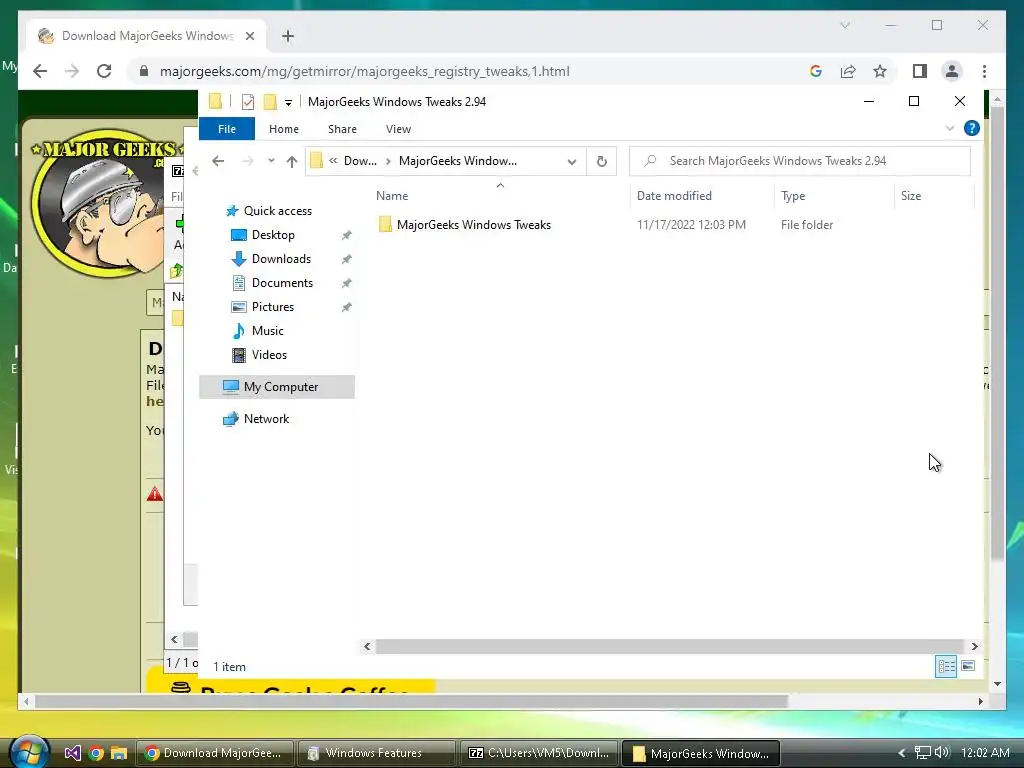Switch to 7-Zip C:\Users taskbar button
1024x768 pixels.
539,753
